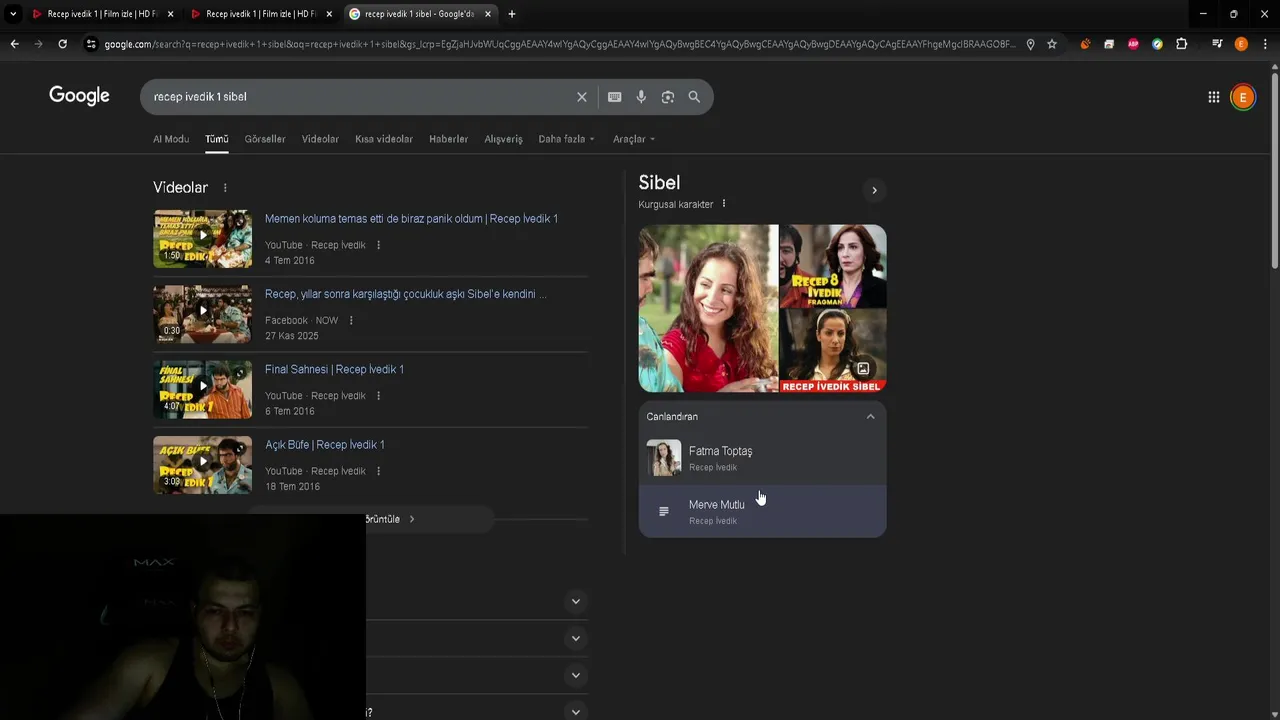This screenshot has height=720, width=1280.
Task: Open the Google apps grid icon
Action: [1213, 97]
